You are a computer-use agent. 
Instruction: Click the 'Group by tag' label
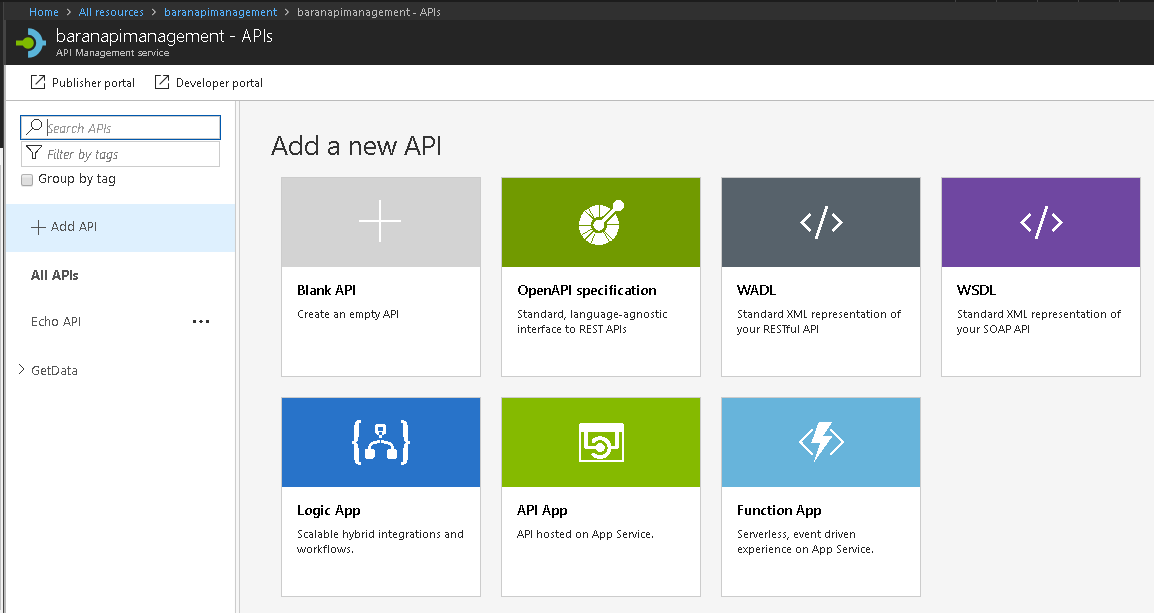tap(77, 179)
